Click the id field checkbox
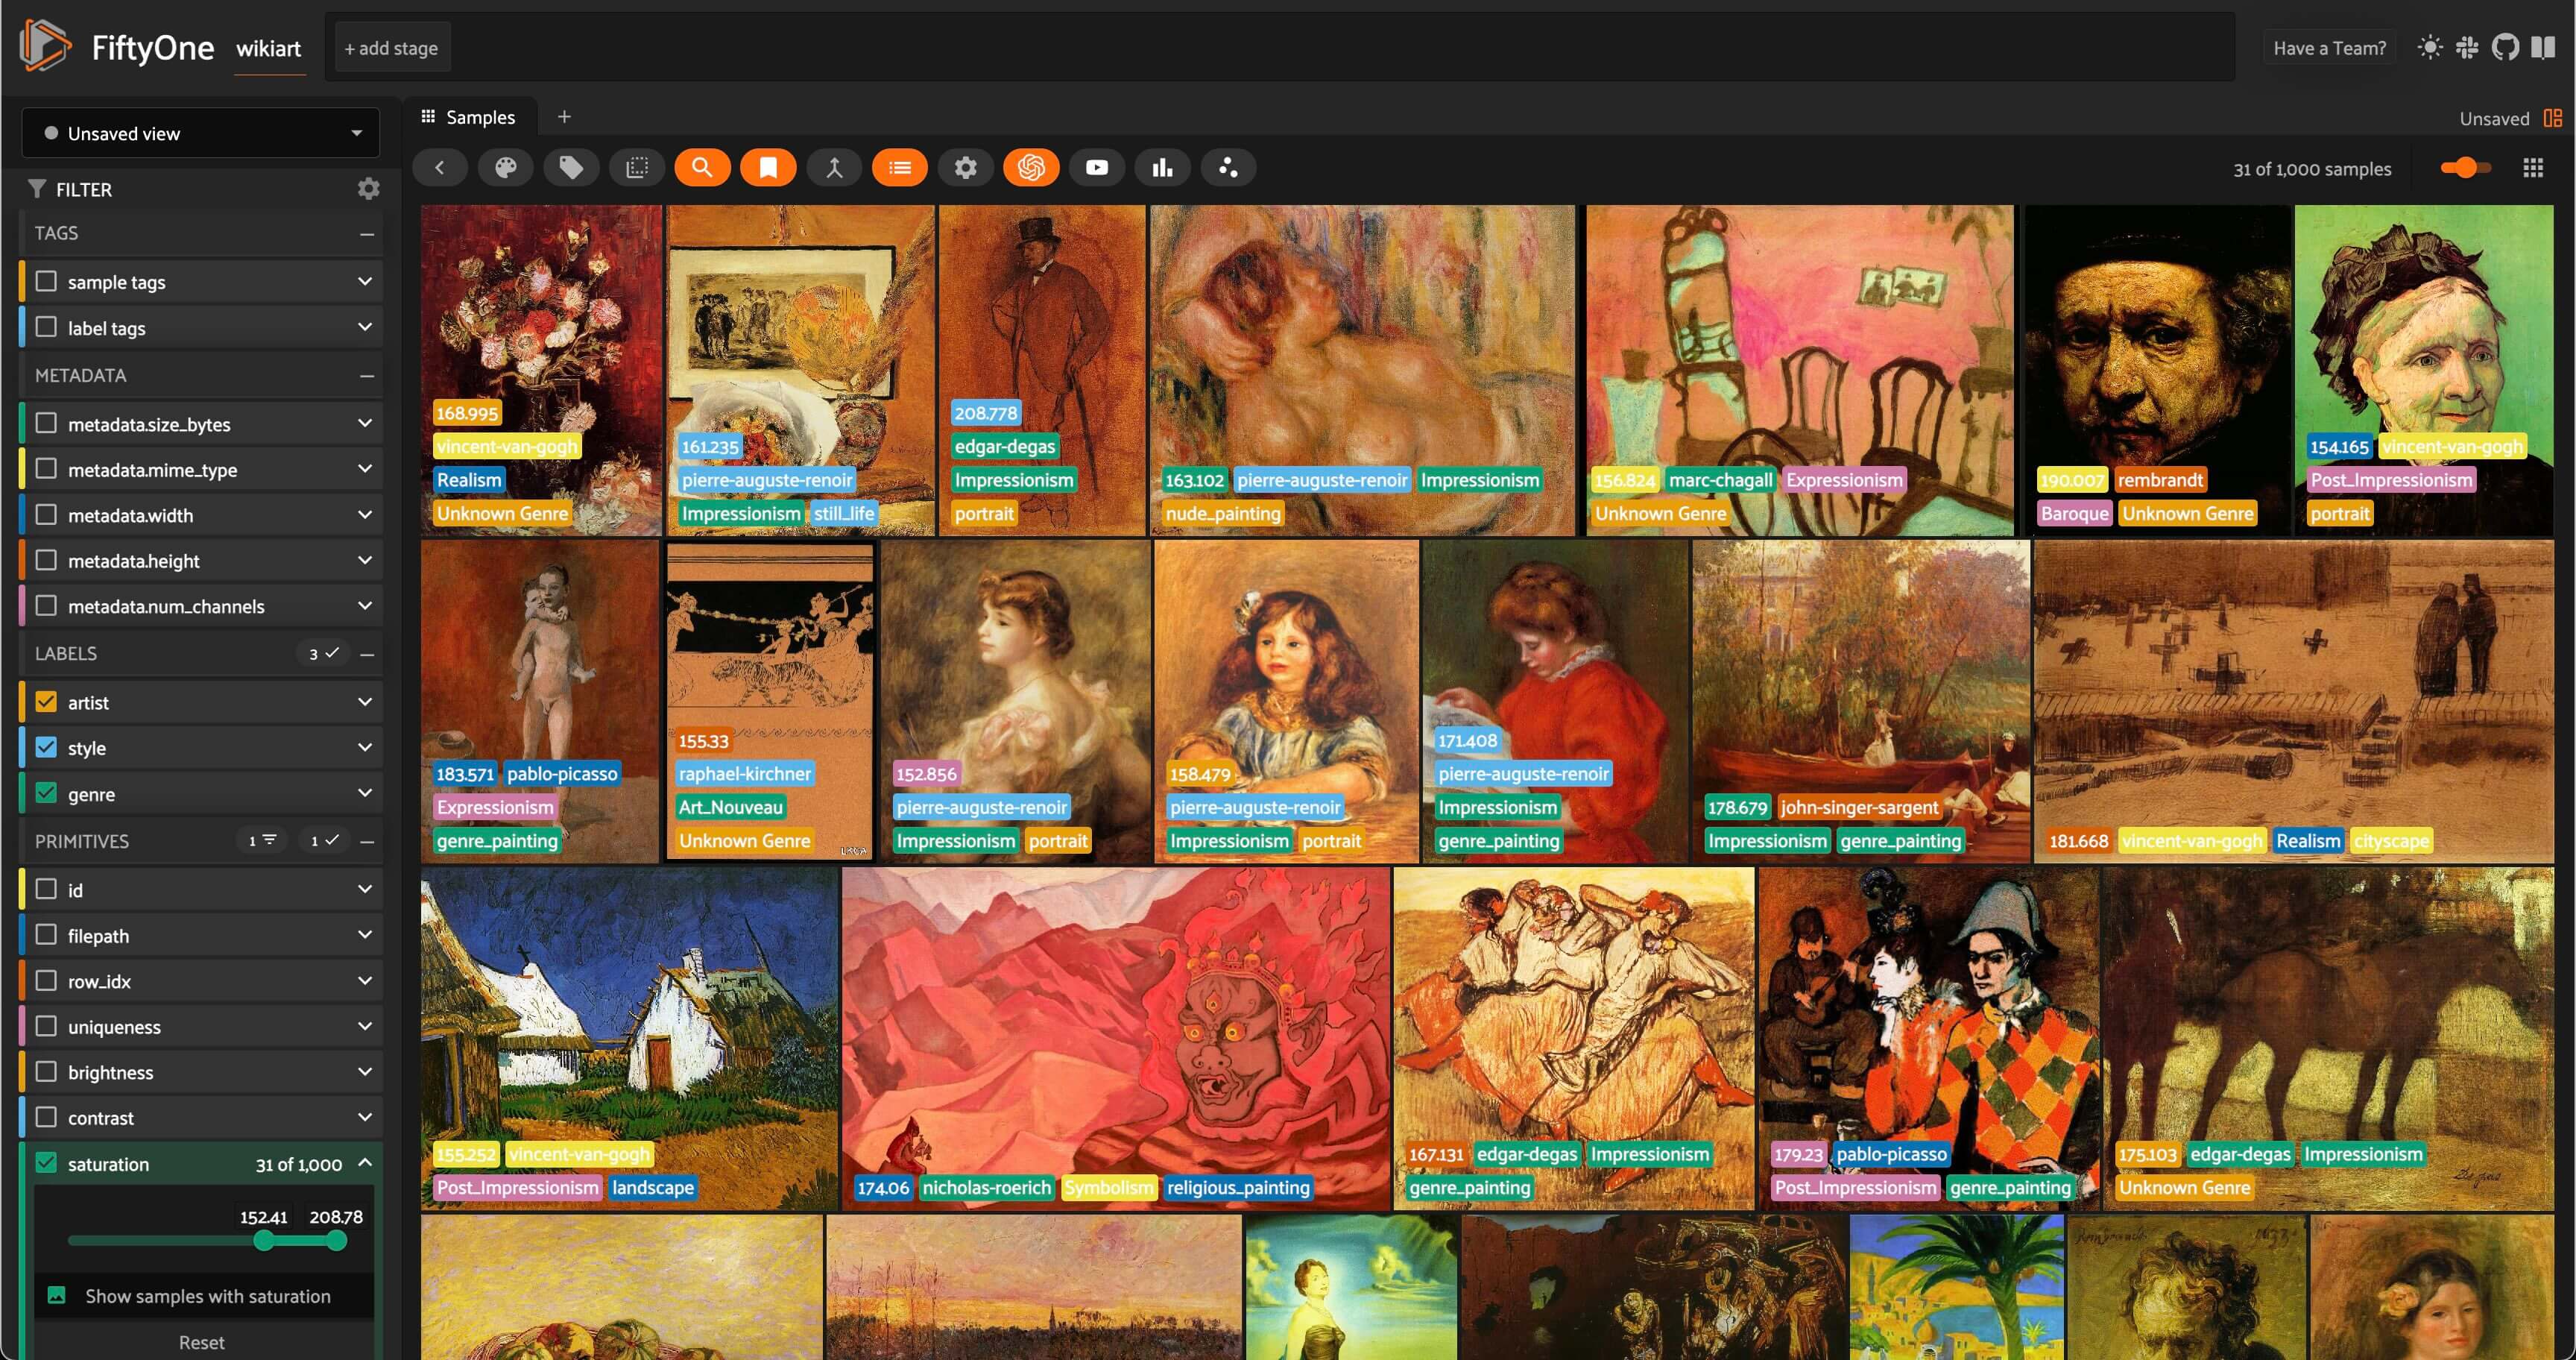Image resolution: width=2576 pixels, height=1360 pixels. 46,889
